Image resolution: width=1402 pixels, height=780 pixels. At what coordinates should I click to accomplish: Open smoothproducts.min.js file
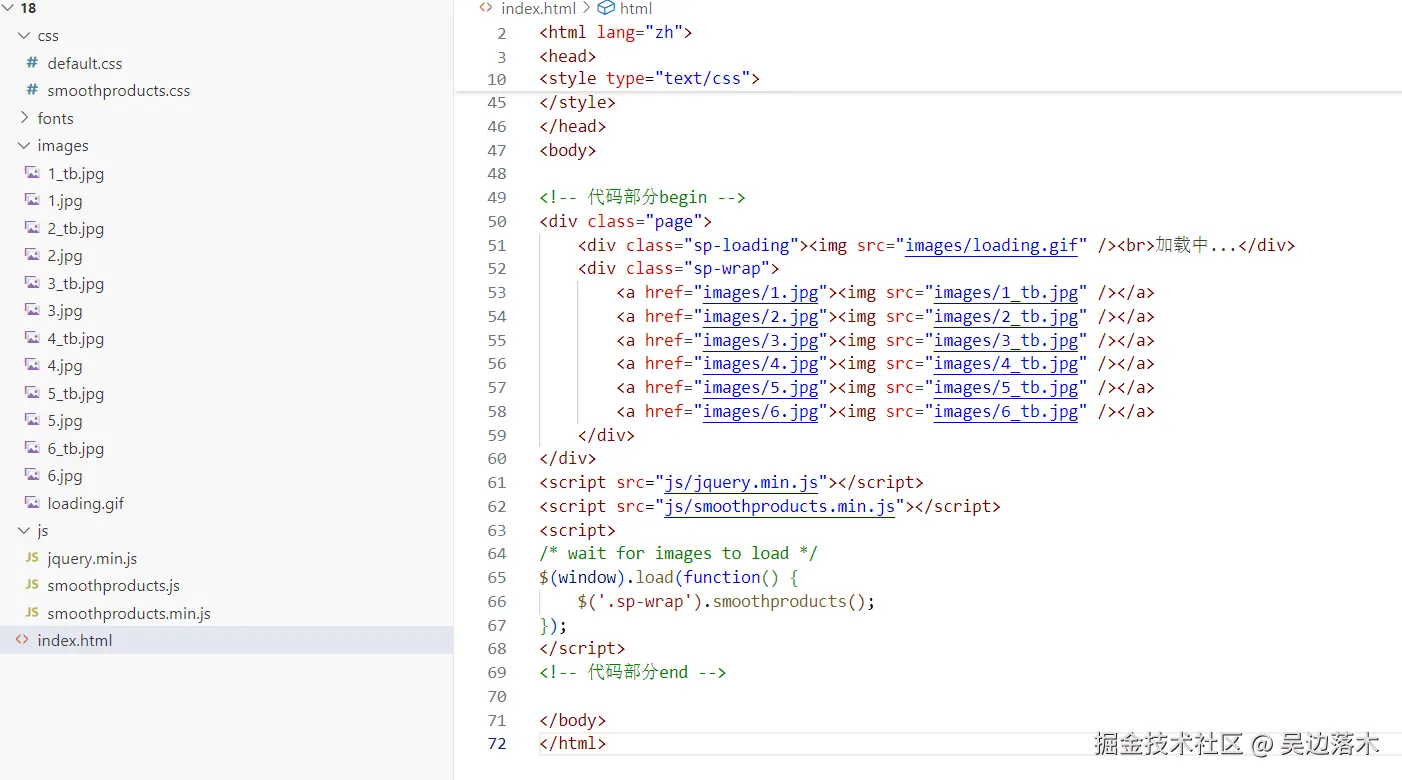129,613
